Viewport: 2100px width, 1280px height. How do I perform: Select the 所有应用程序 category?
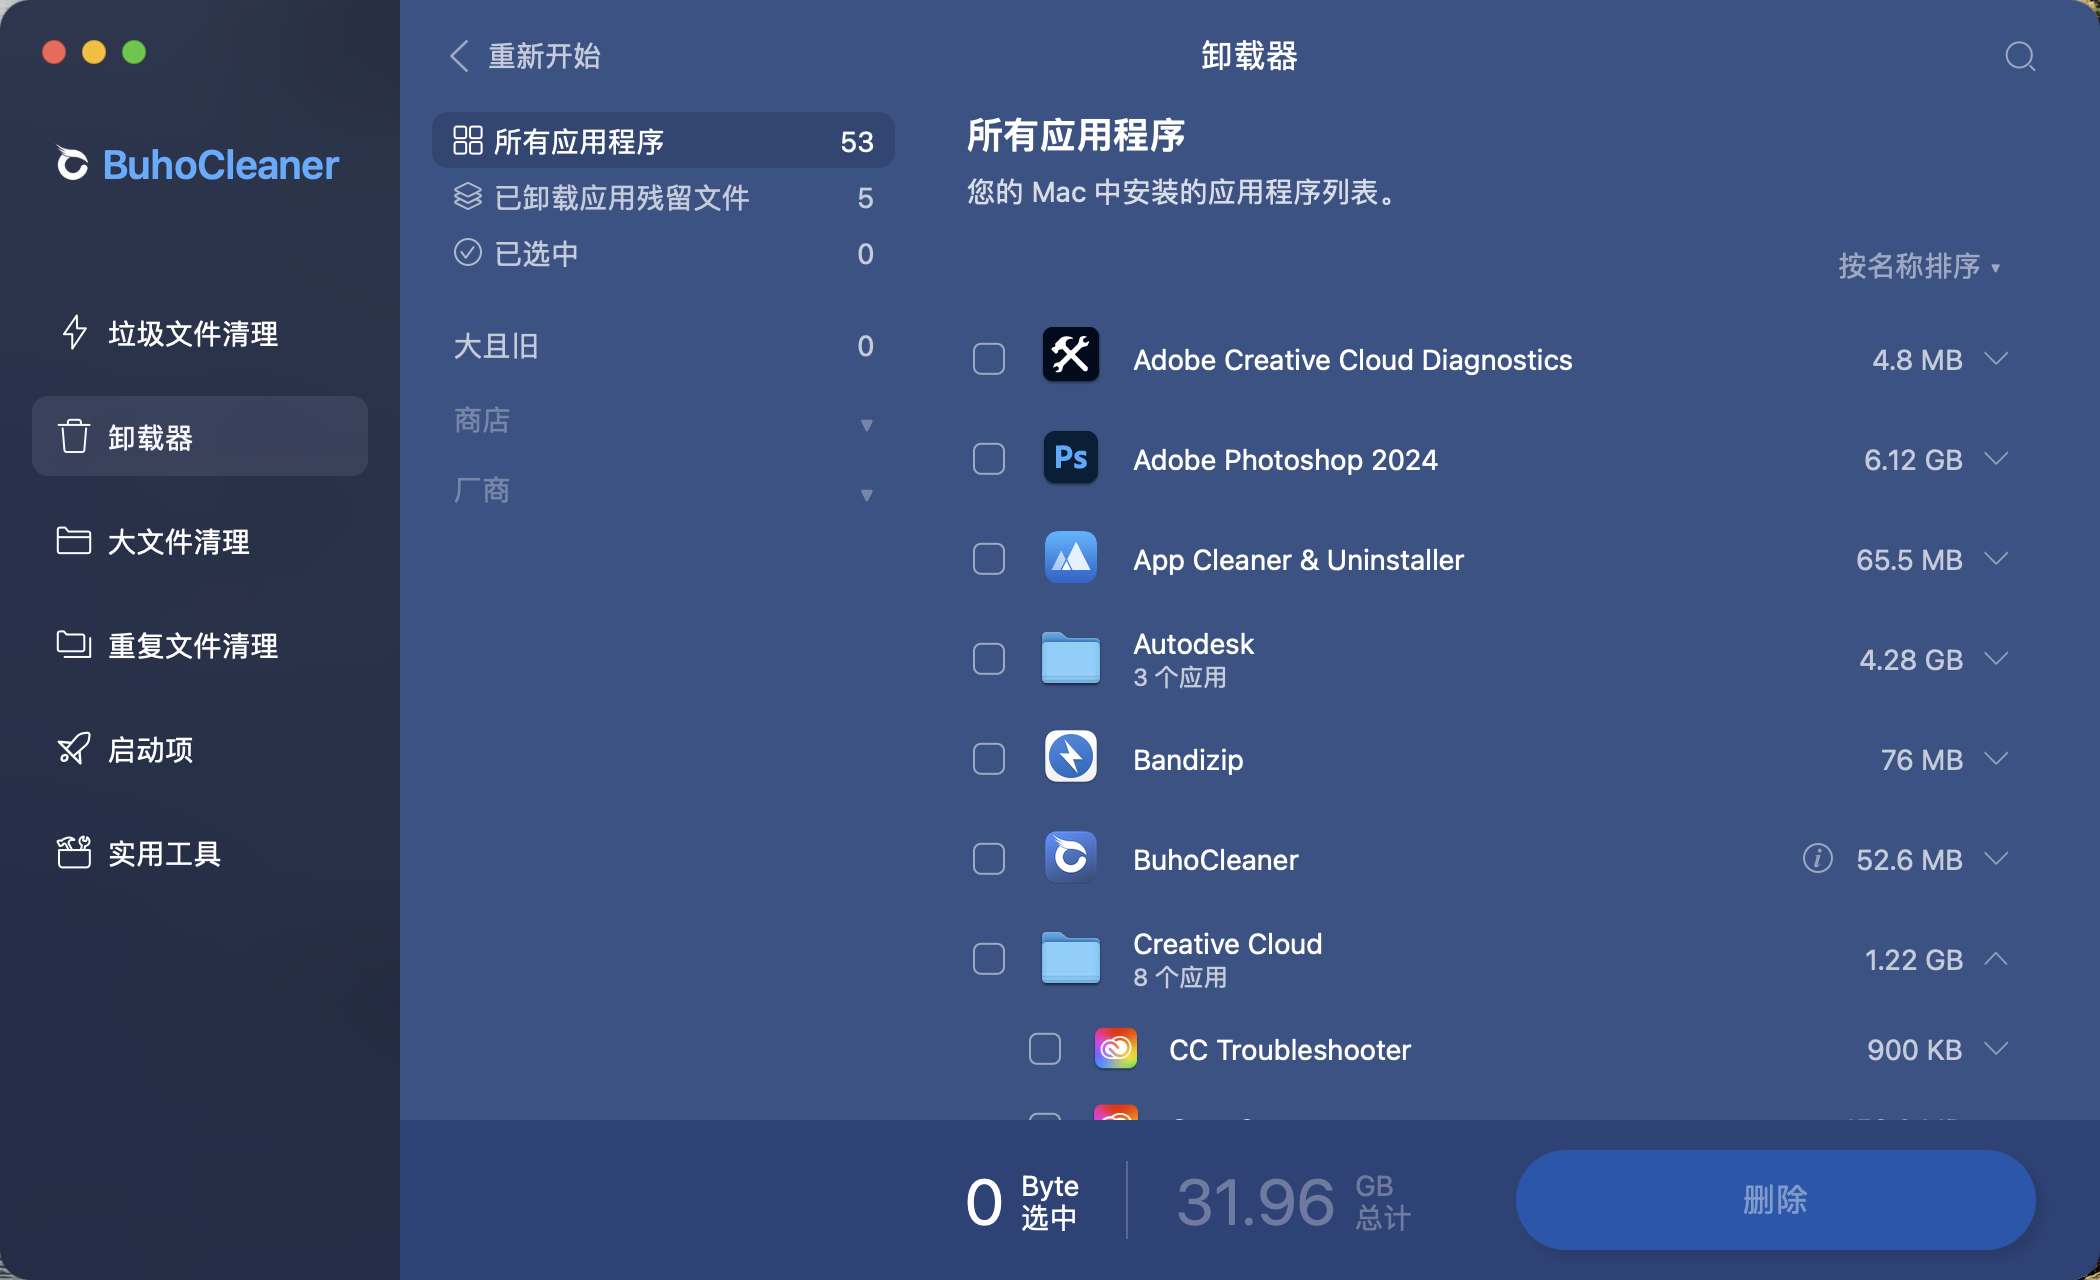click(x=663, y=141)
